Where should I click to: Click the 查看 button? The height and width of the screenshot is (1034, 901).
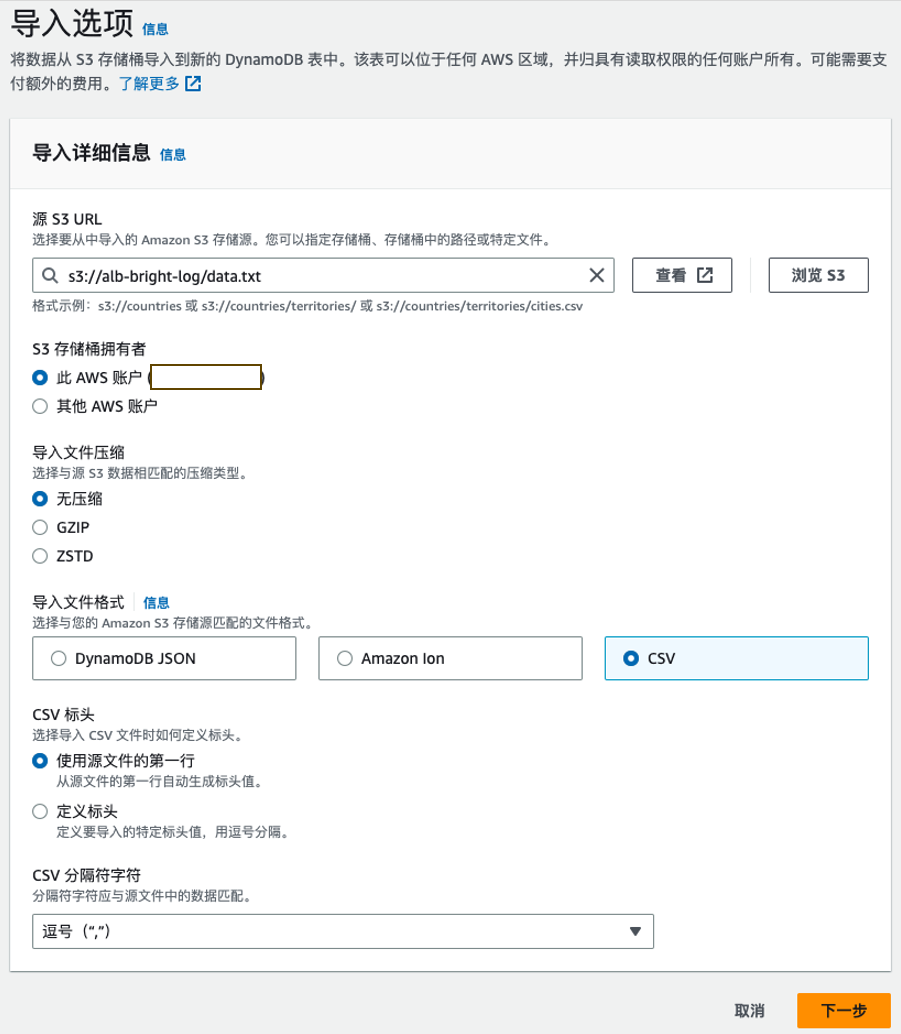tap(682, 275)
